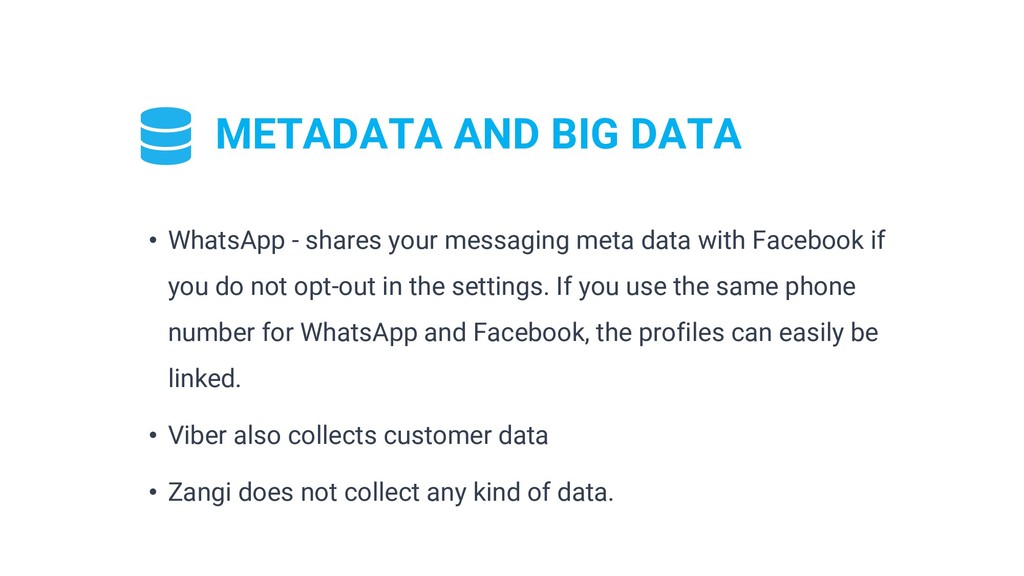Click the Zangi does not collect line
The image size is (1024, 576).
[391, 492]
